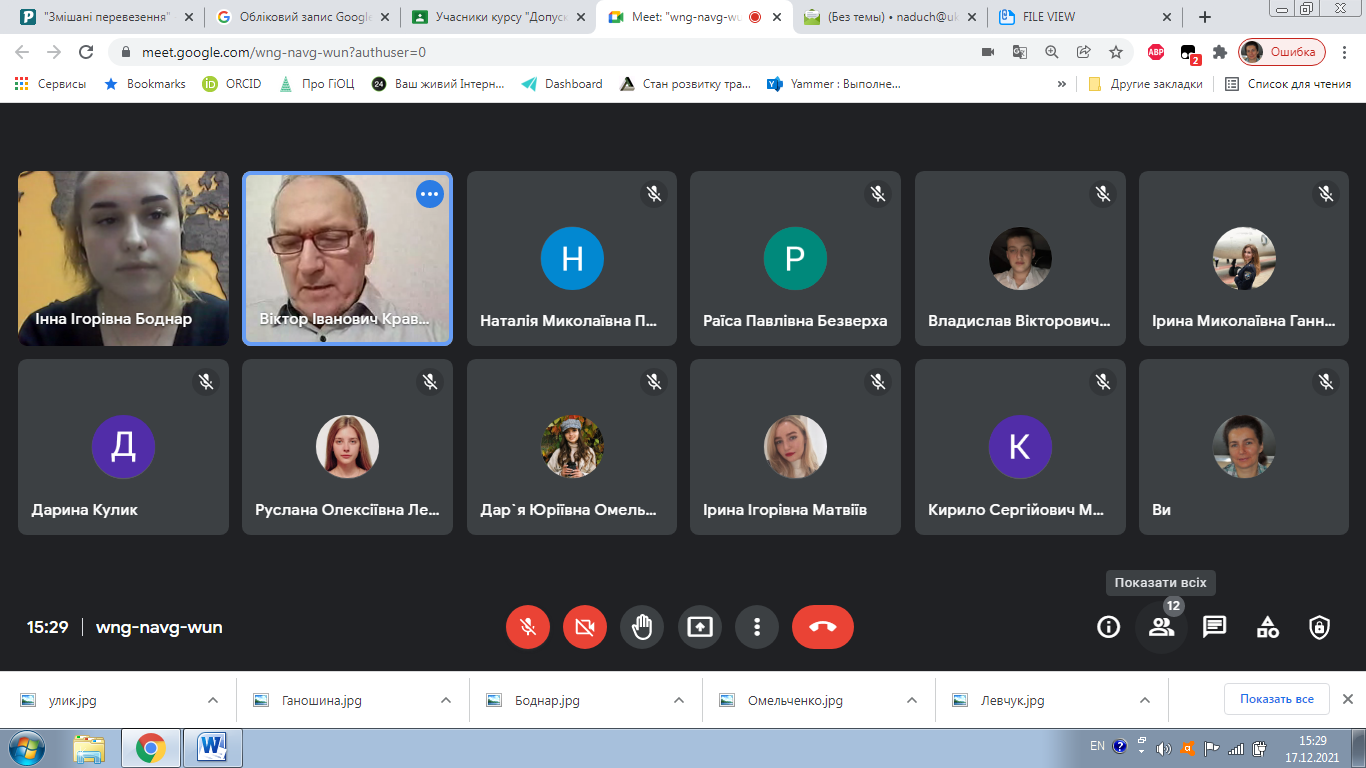Toggle the microphone mute button
The height and width of the screenshot is (768, 1366).
click(x=528, y=627)
